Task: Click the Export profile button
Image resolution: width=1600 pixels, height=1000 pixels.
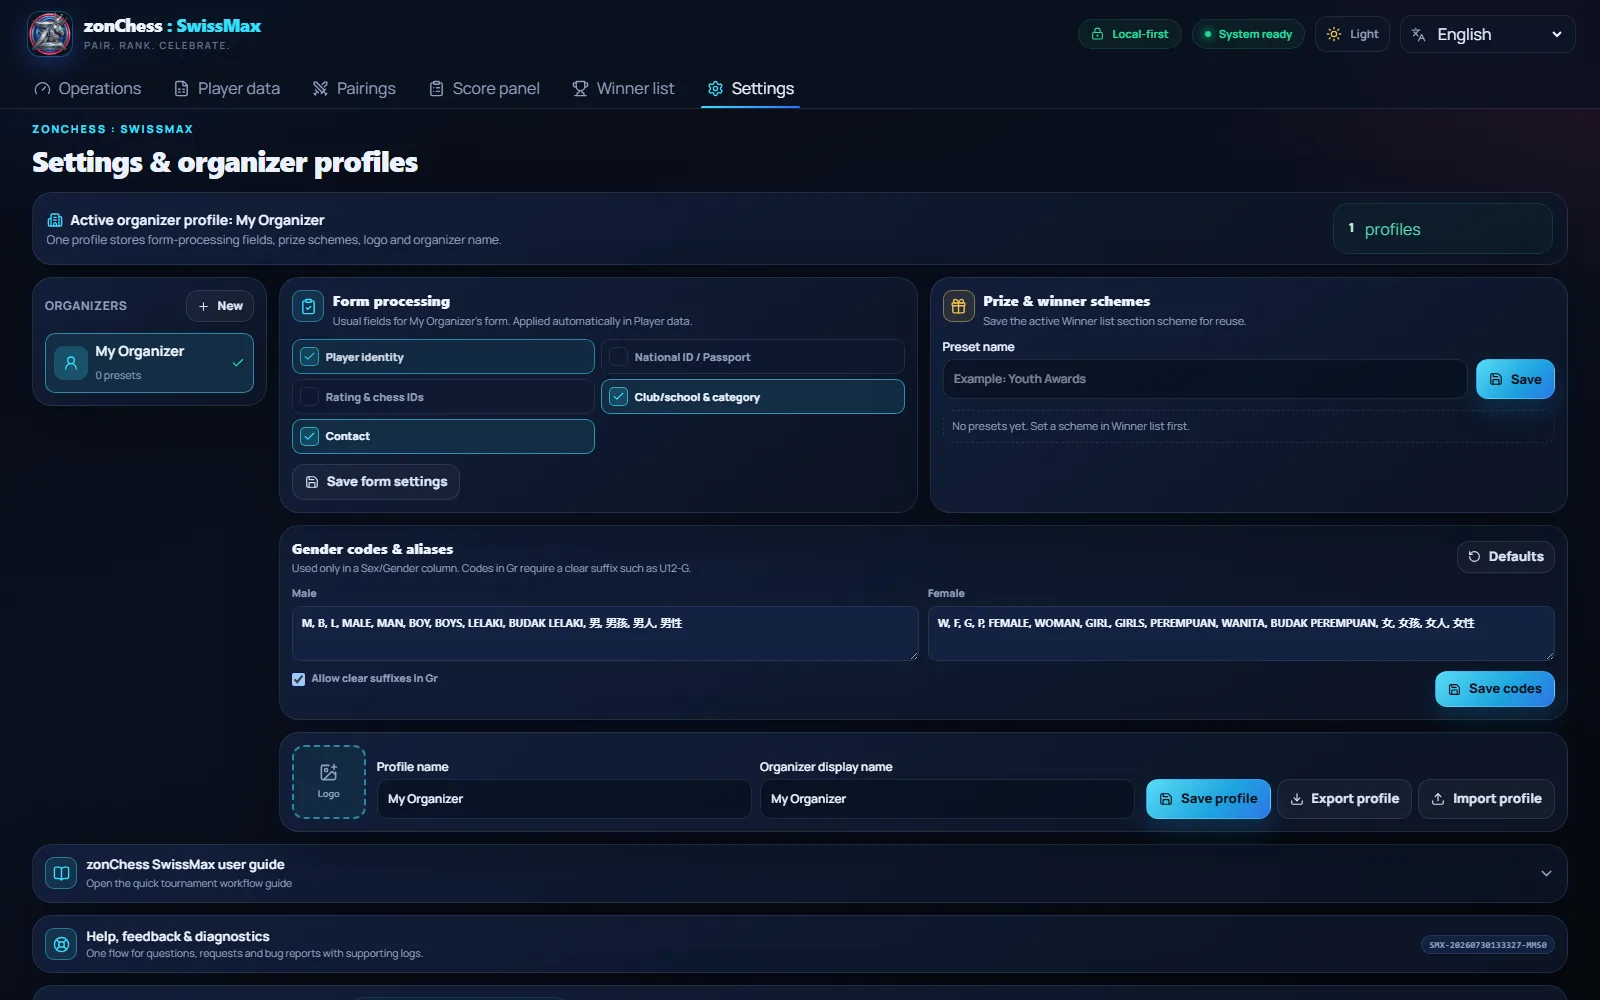Action: (1344, 799)
